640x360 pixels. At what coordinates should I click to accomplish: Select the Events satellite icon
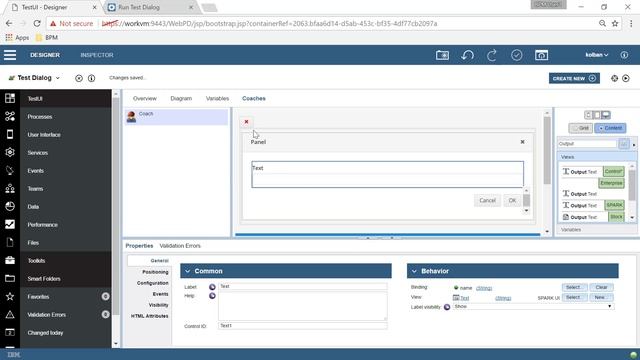point(10,170)
